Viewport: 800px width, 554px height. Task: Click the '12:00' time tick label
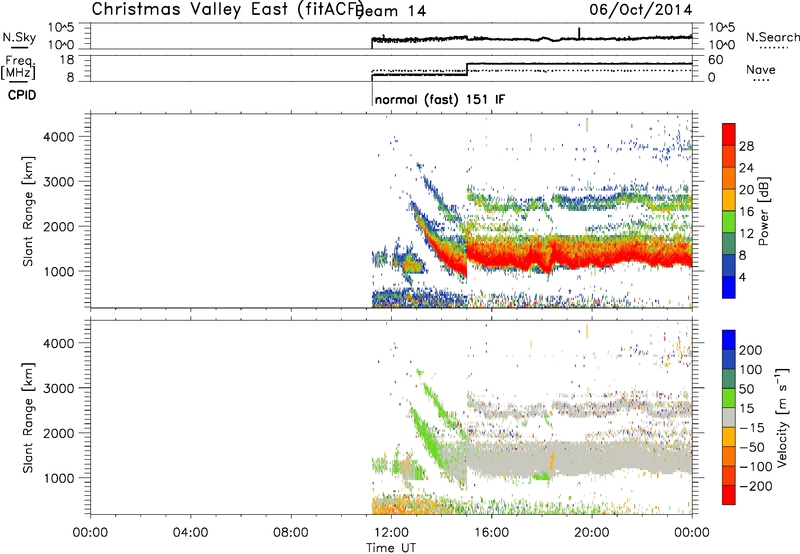(391, 533)
